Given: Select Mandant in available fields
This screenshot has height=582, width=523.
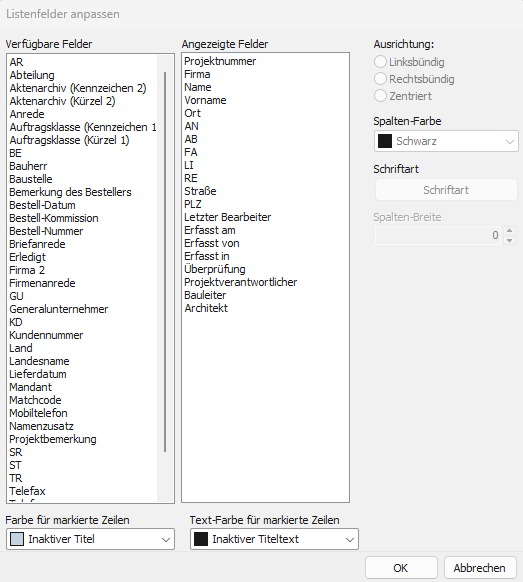Looking at the screenshot, I should point(30,387).
